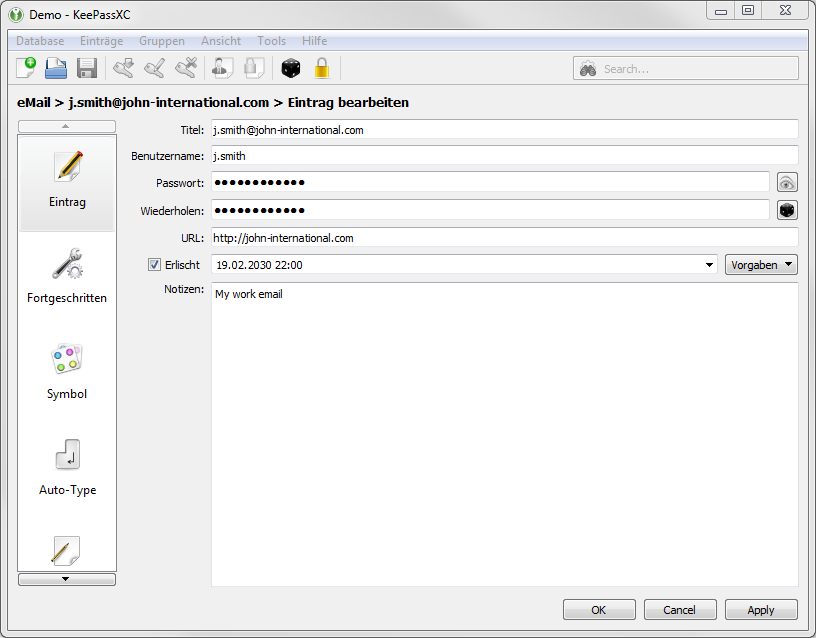Switch to the Symbol section
The width and height of the screenshot is (816, 638).
coord(67,372)
